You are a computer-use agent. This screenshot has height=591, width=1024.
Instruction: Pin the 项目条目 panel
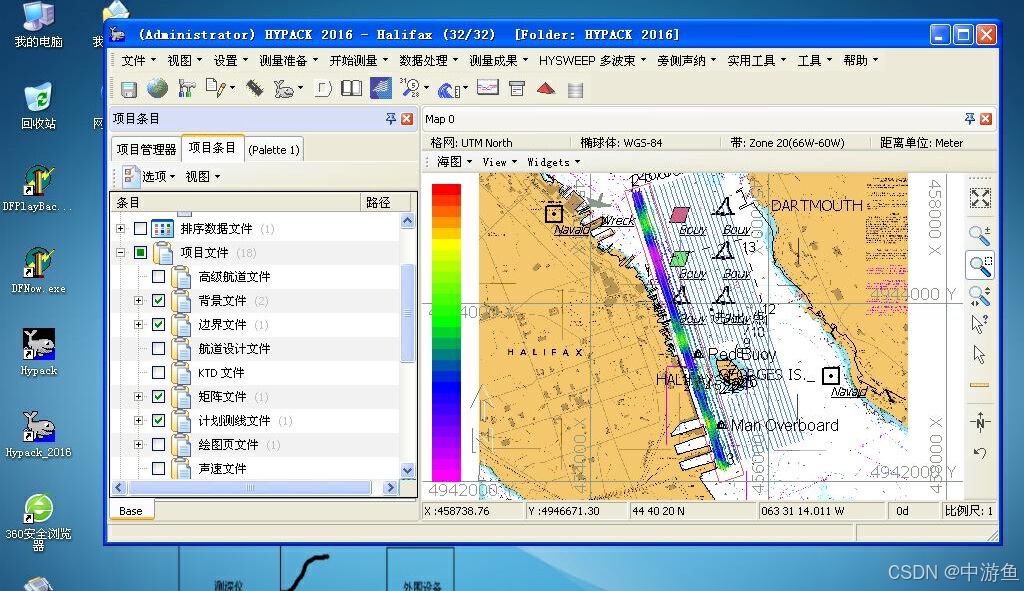coord(391,118)
